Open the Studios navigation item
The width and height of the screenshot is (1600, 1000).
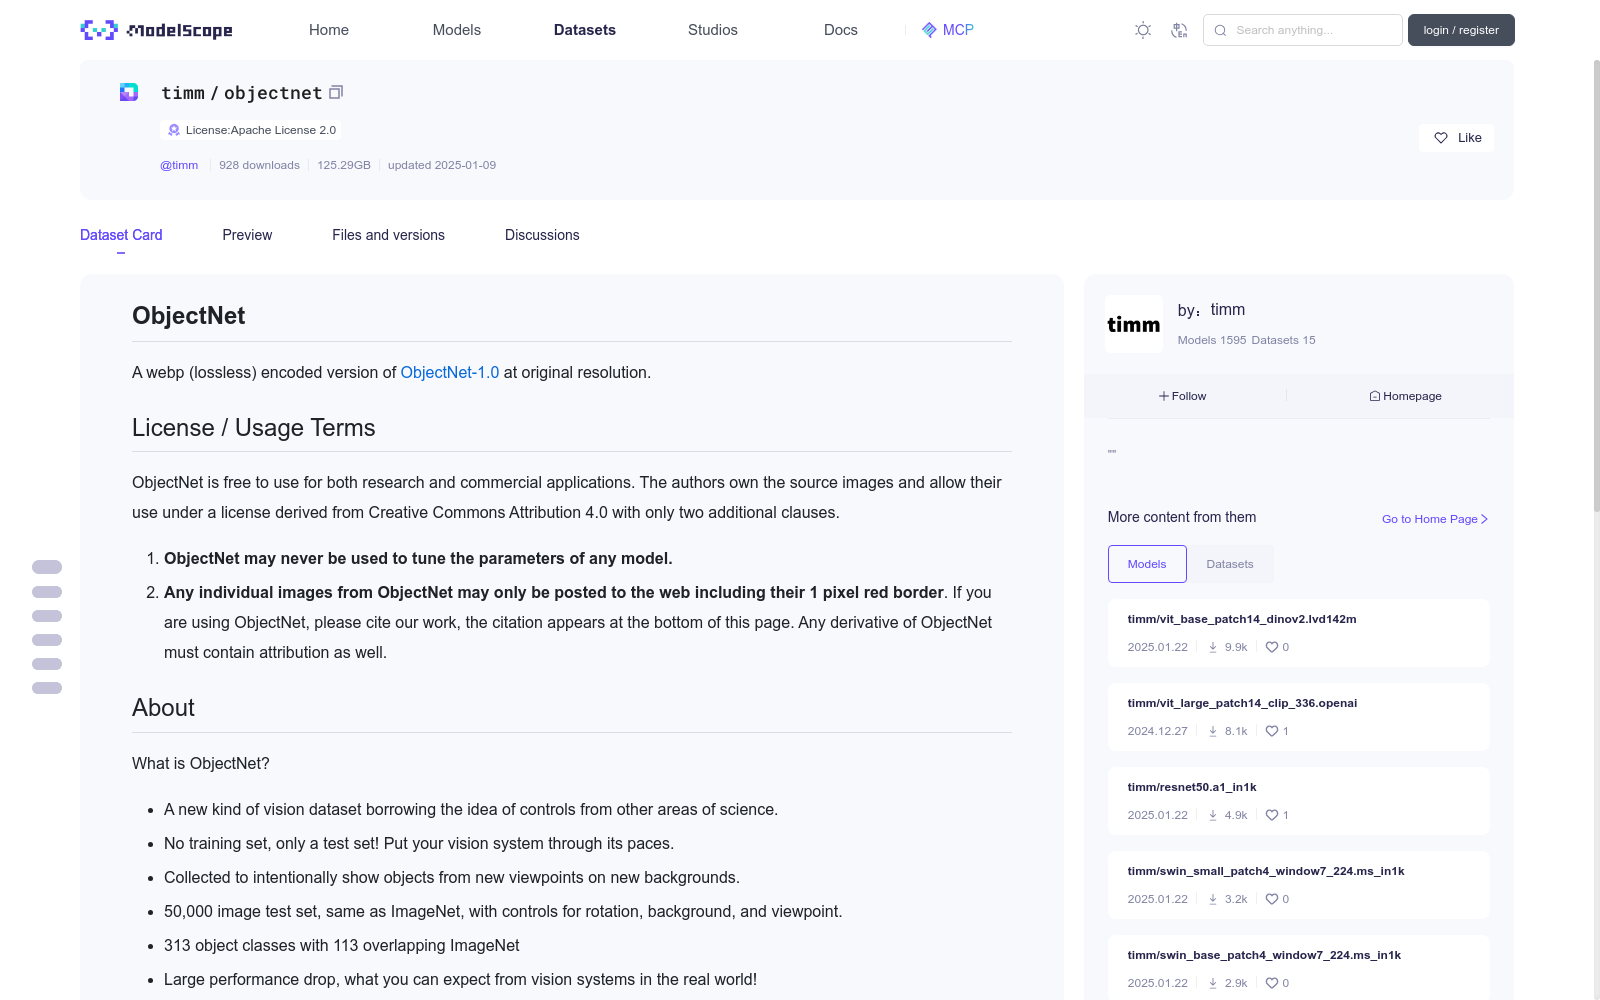point(713,30)
